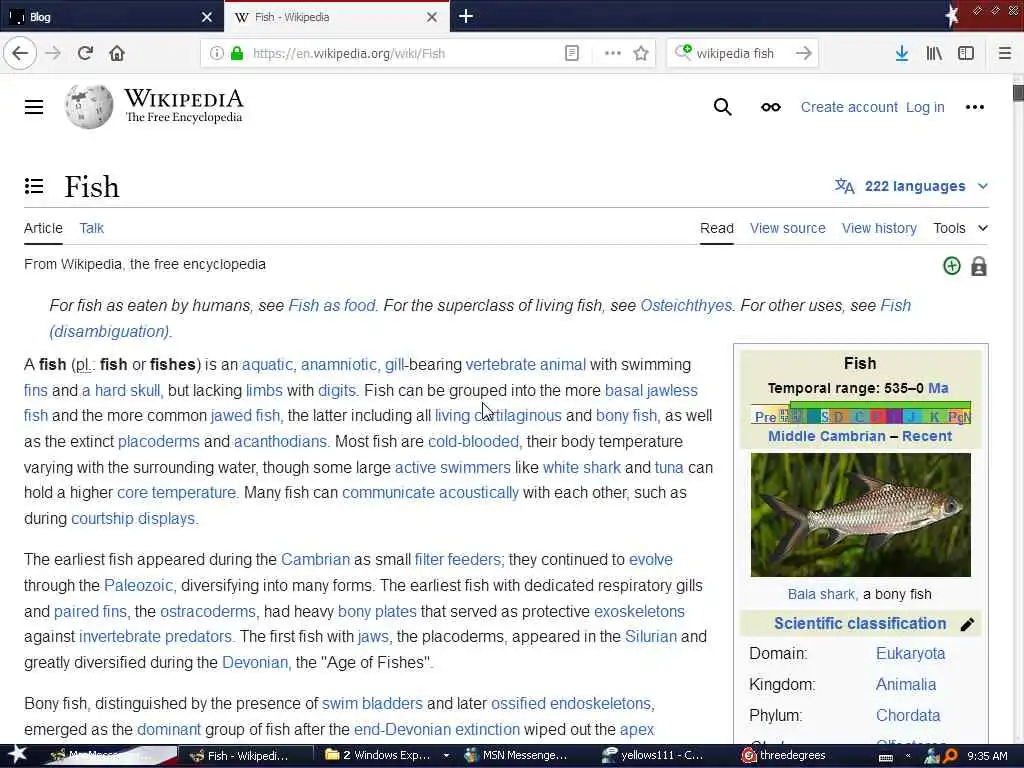Open a new browser tab with plus button

tap(466, 16)
